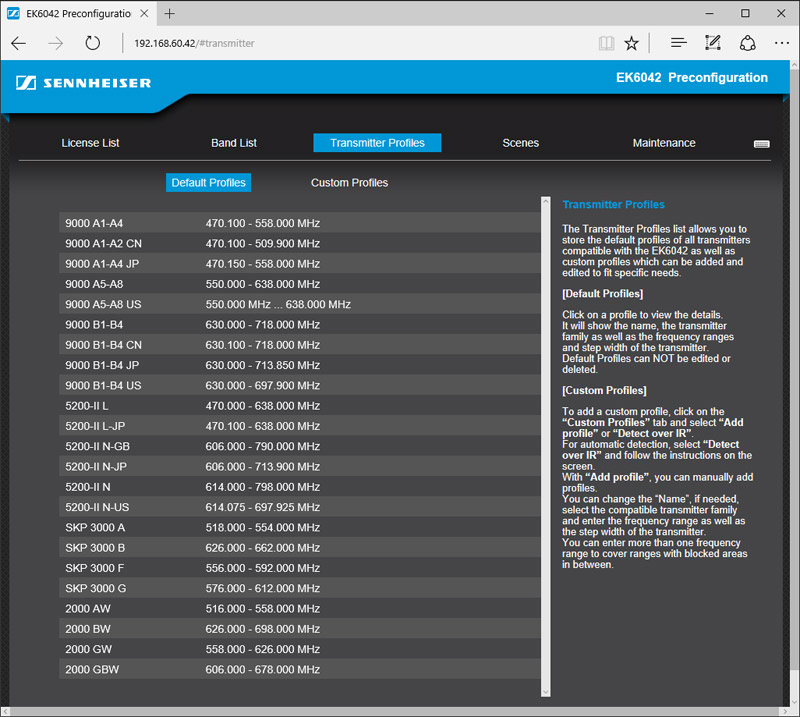Open the Hub panel icon

click(678, 43)
